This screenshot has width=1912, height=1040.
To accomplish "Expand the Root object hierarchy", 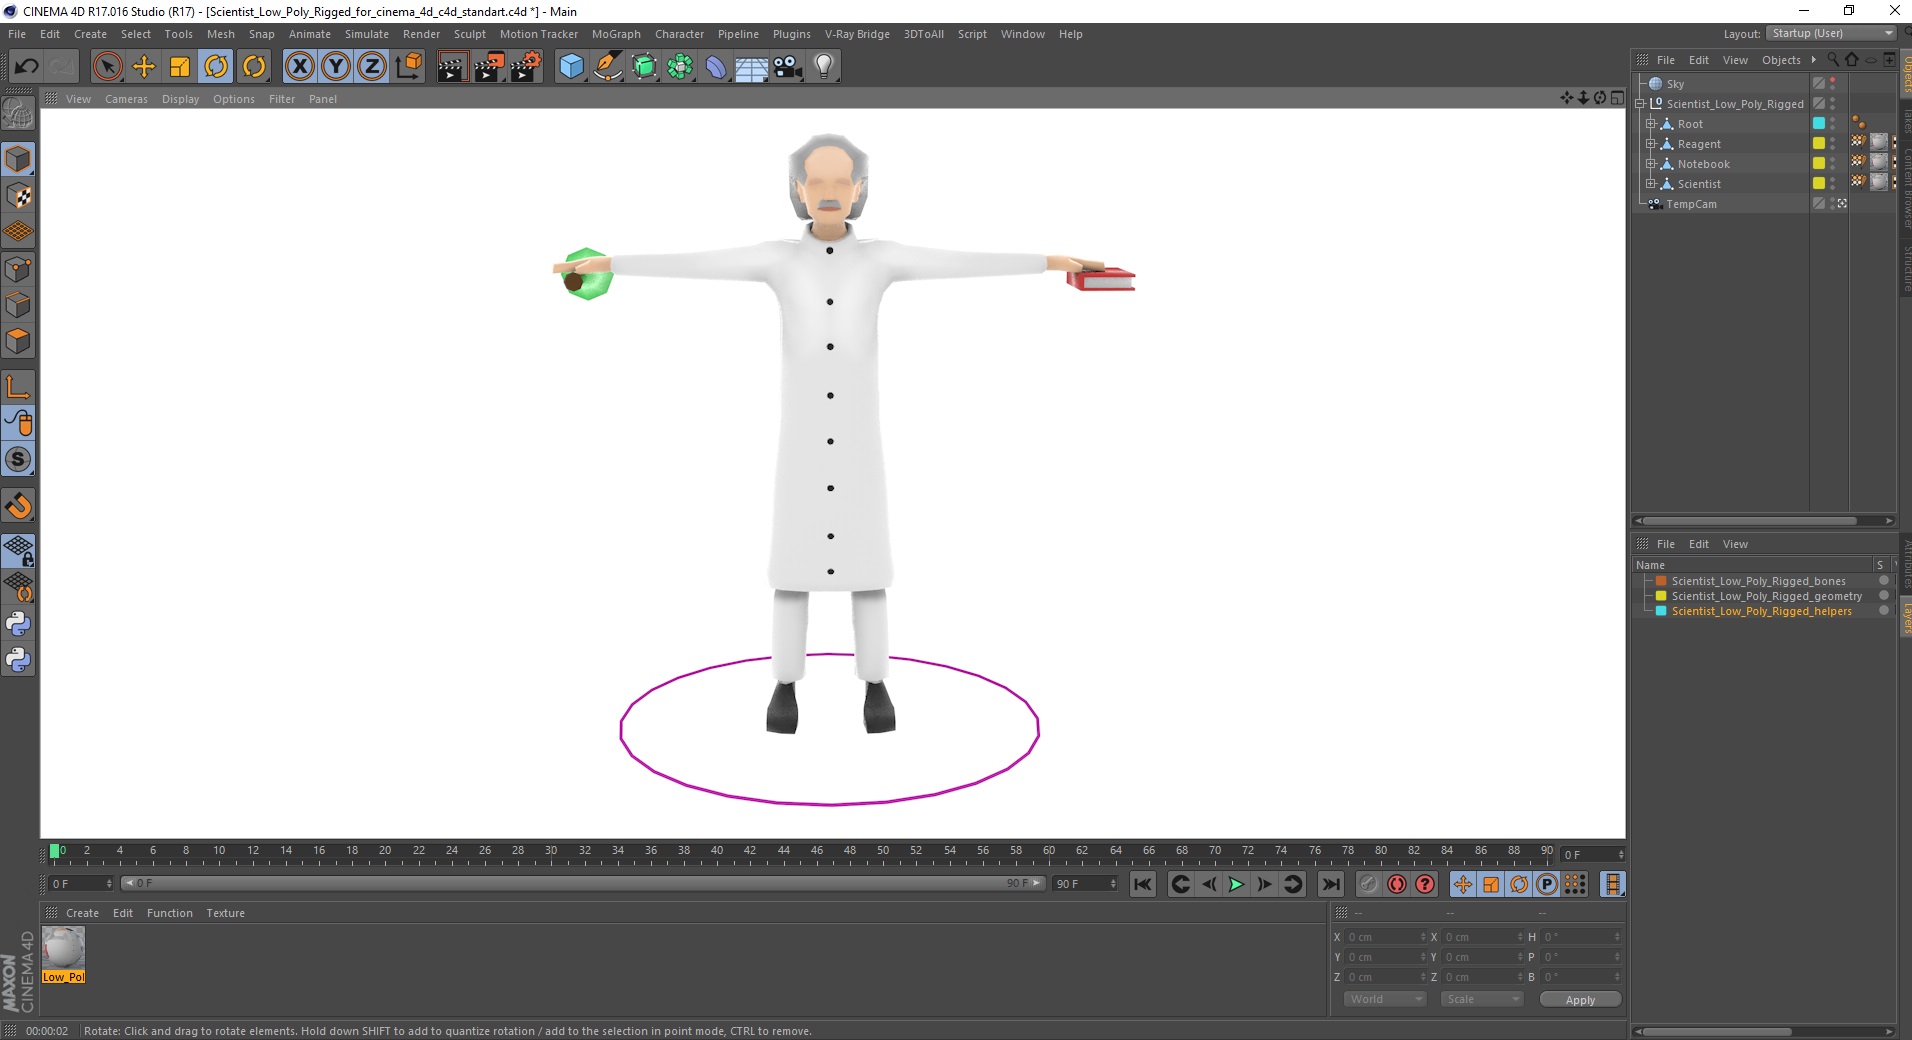I will (x=1651, y=124).
